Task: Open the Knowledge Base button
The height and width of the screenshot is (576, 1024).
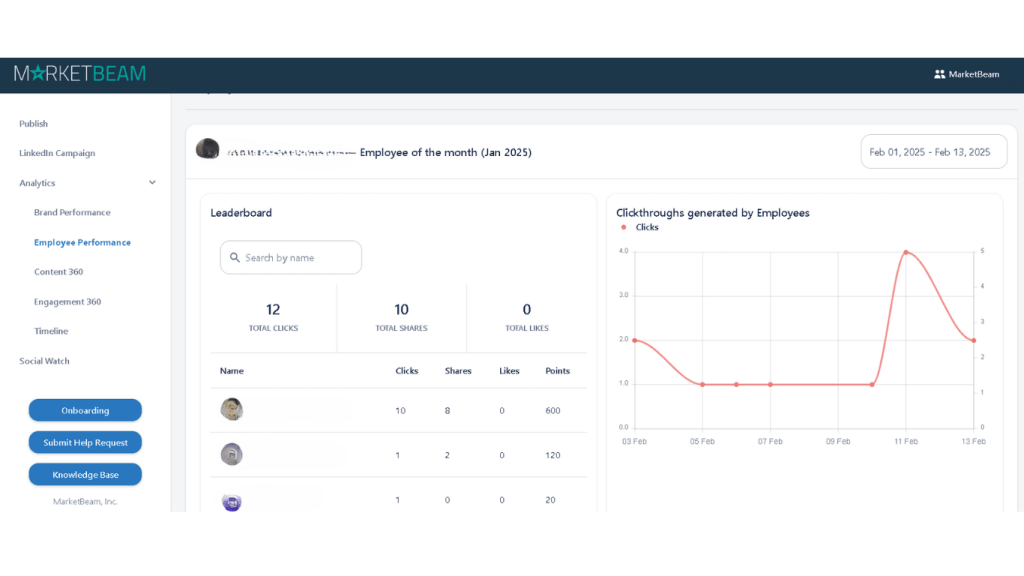Action: (85, 474)
